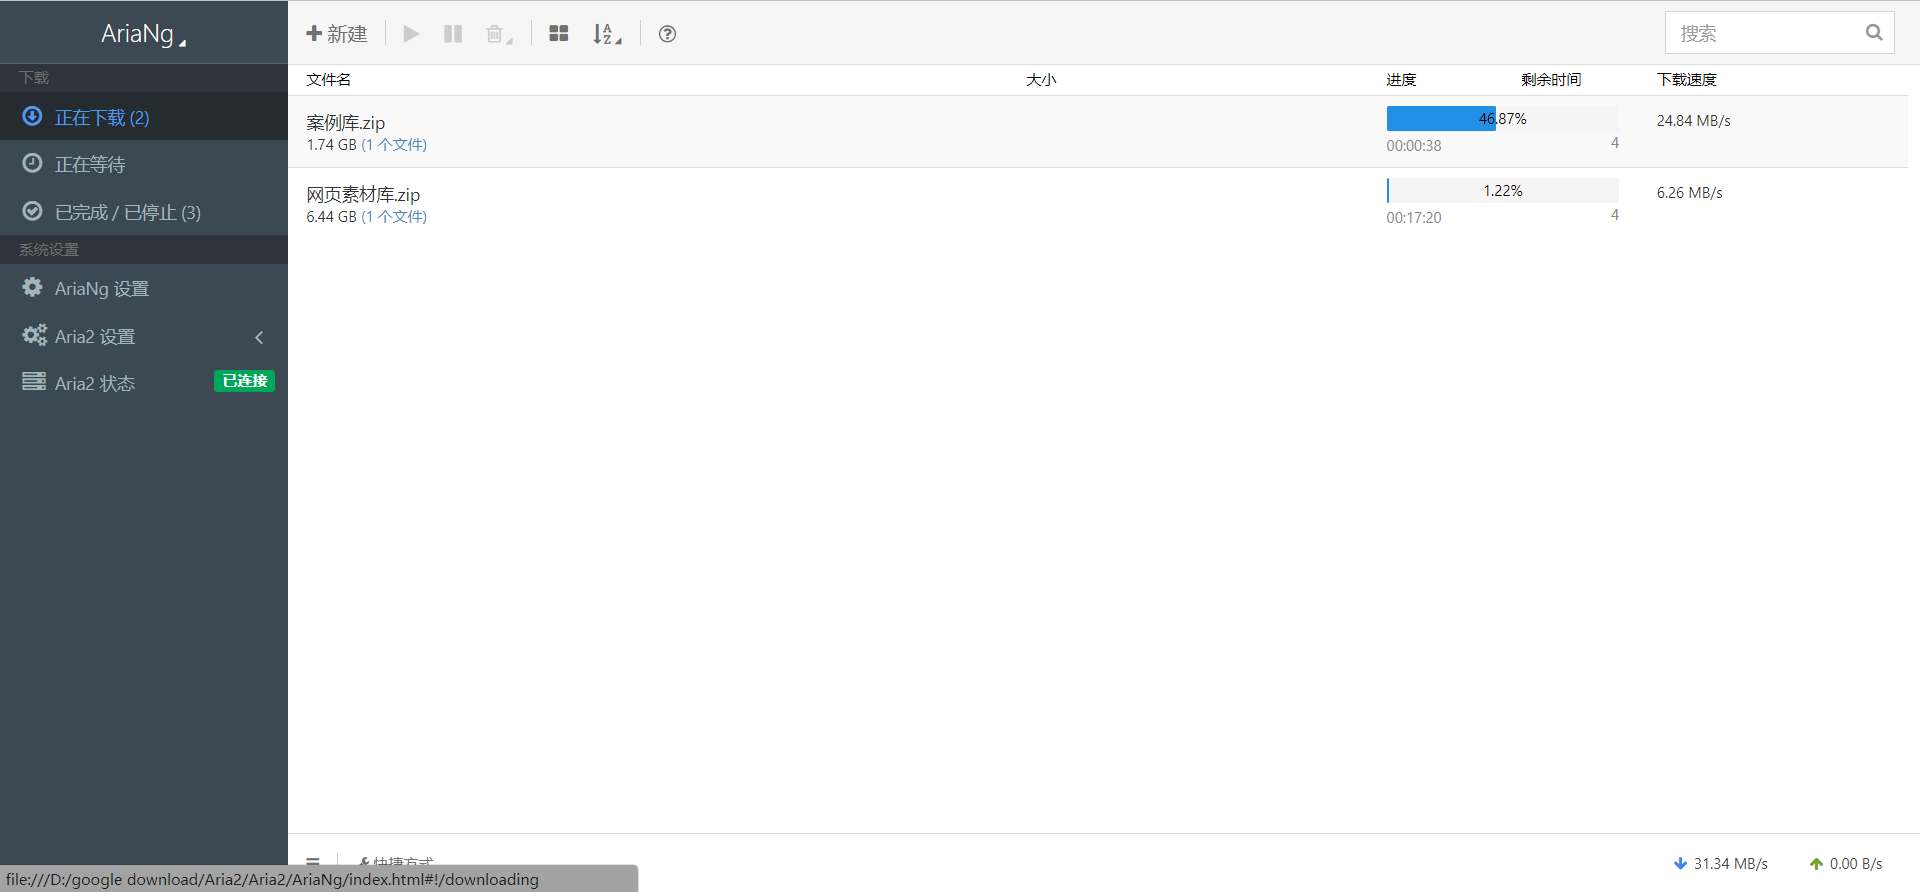Click the server icon beside Aria2 状态
This screenshot has width=1920, height=892.
tap(34, 381)
